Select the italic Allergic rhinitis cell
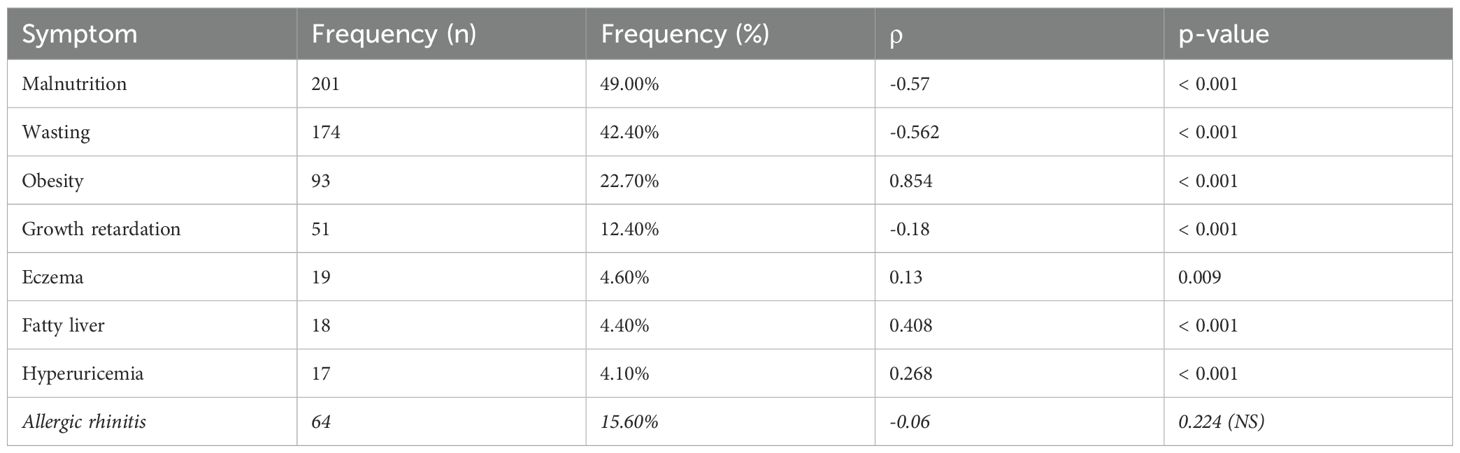 click(84, 422)
